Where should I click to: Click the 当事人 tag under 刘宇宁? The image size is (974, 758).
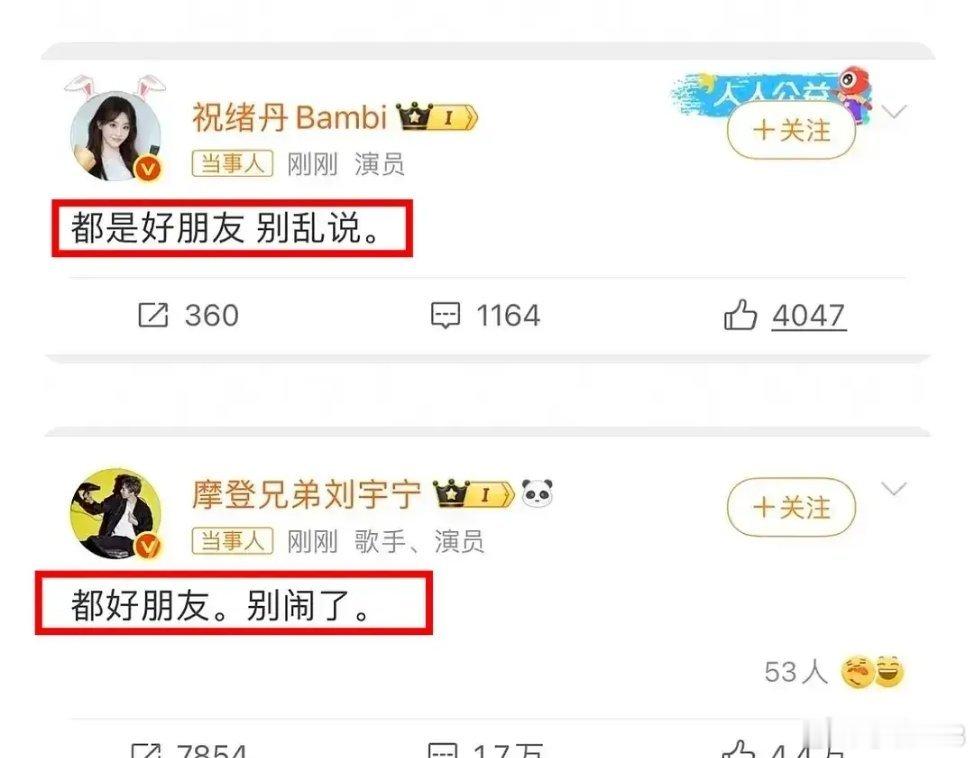click(x=232, y=541)
